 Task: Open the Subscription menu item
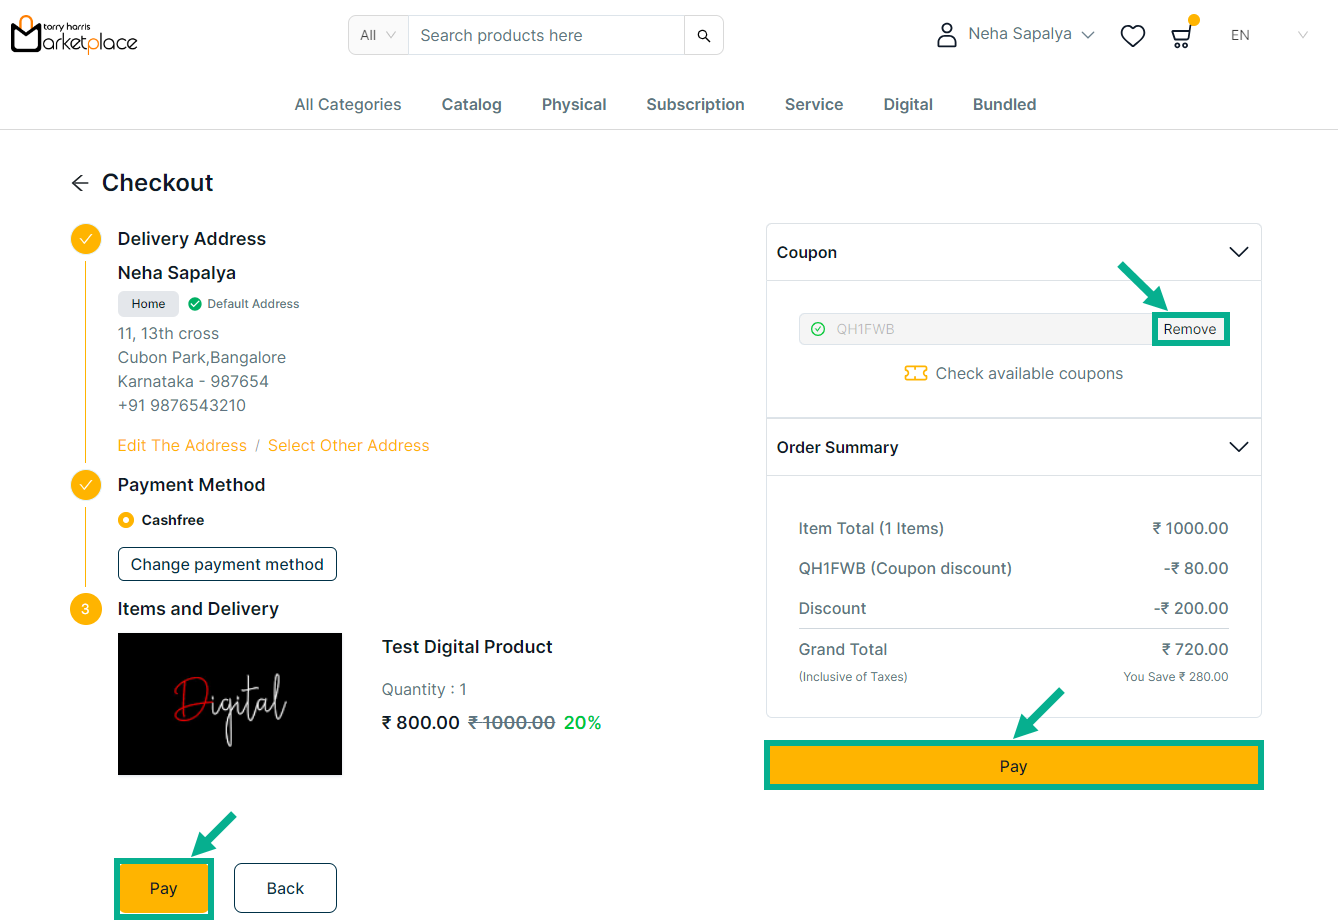point(695,104)
